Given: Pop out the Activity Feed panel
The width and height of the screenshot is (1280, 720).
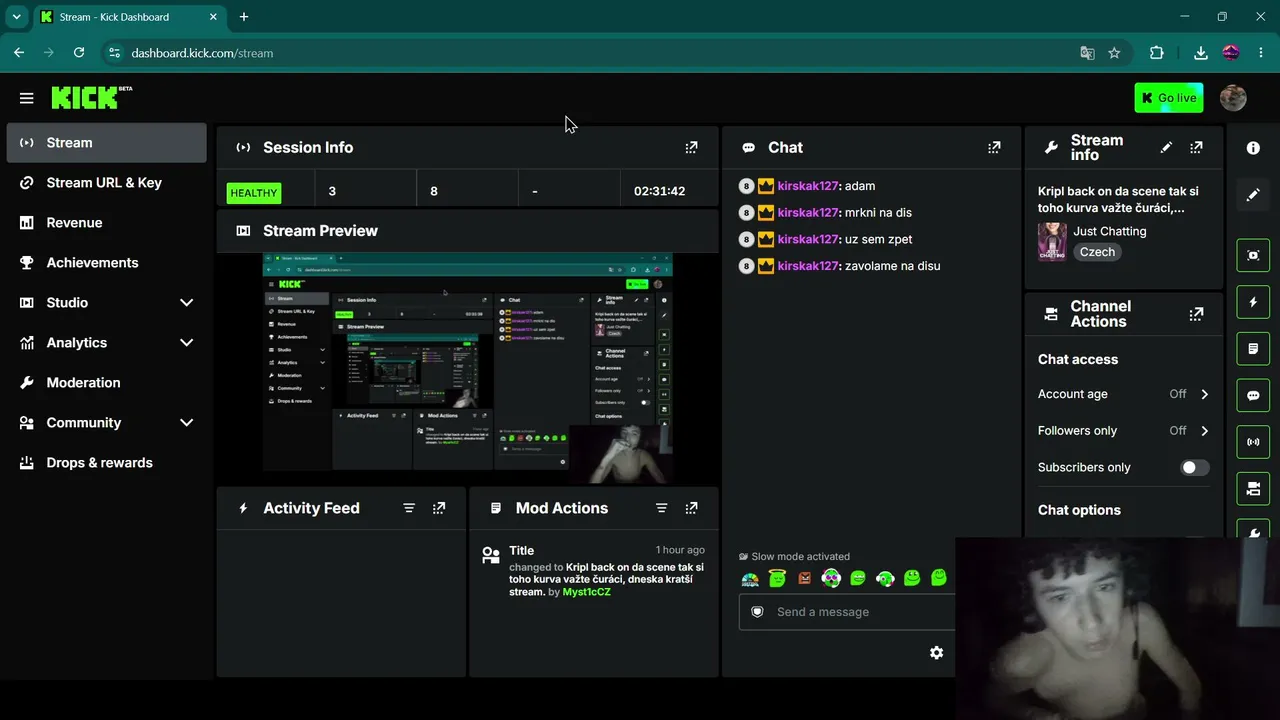Looking at the screenshot, I should 439,508.
